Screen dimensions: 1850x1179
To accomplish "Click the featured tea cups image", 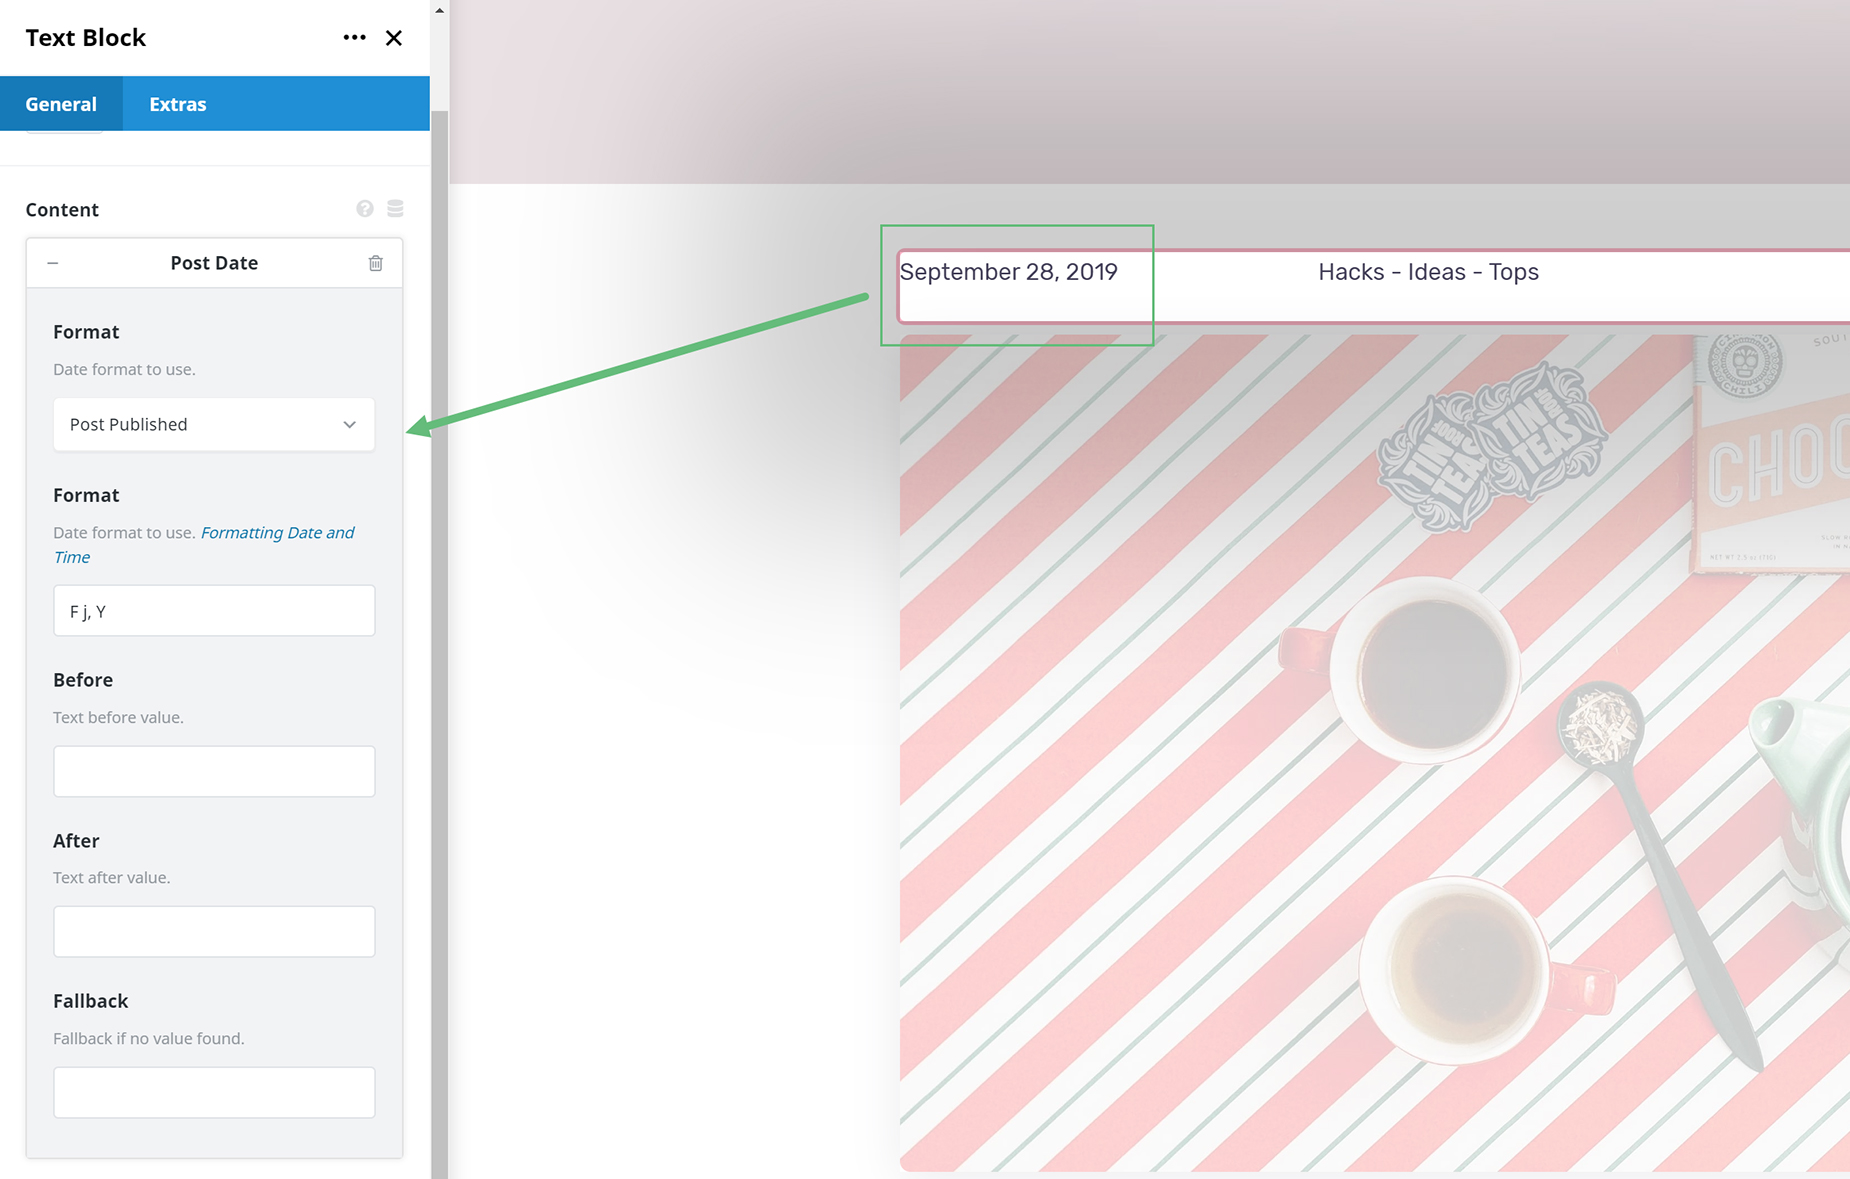I will coord(1375,753).
